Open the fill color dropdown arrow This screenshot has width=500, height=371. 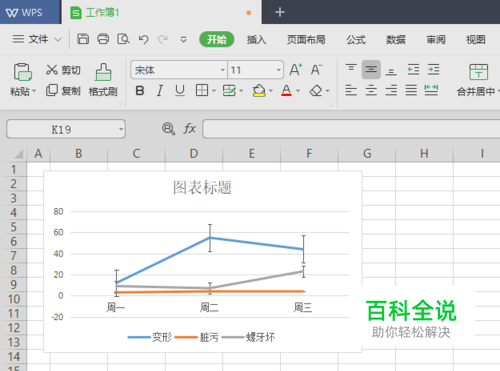click(x=271, y=91)
